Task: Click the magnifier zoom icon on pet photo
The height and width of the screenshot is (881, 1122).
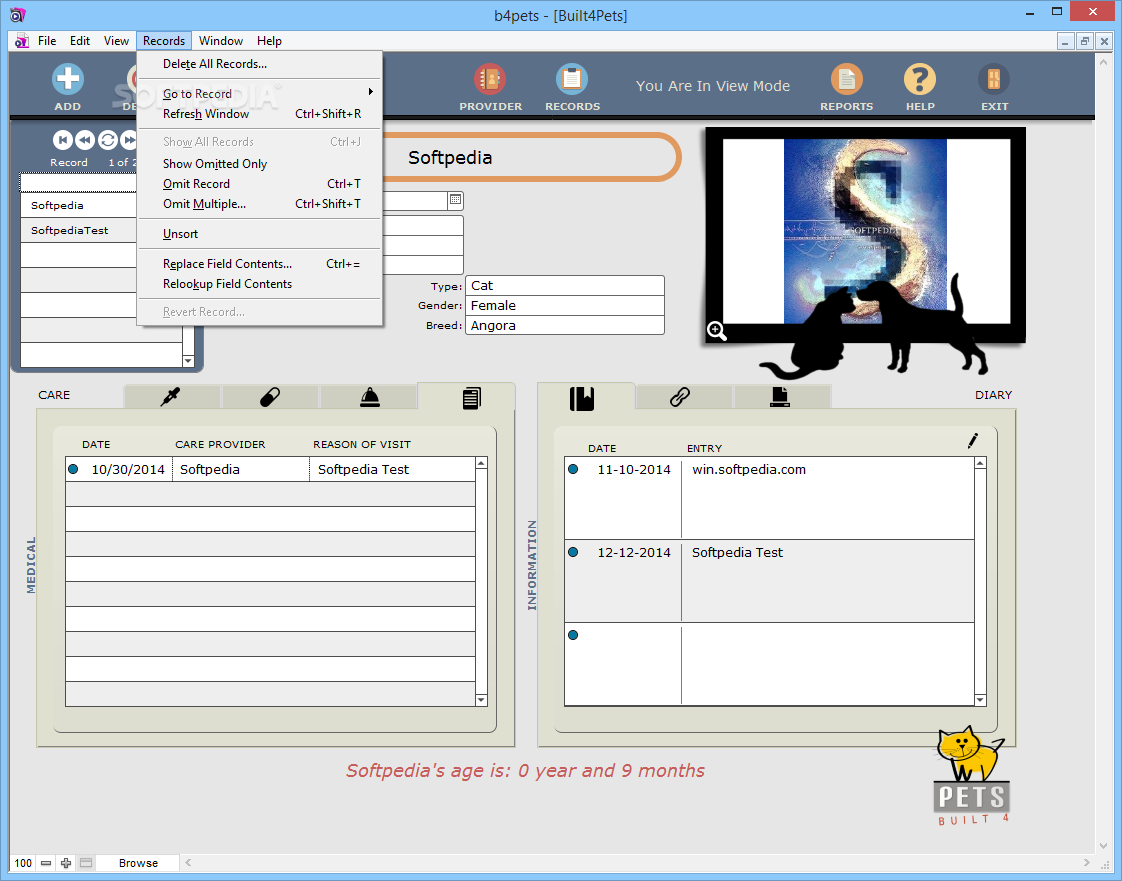Action: tap(717, 331)
